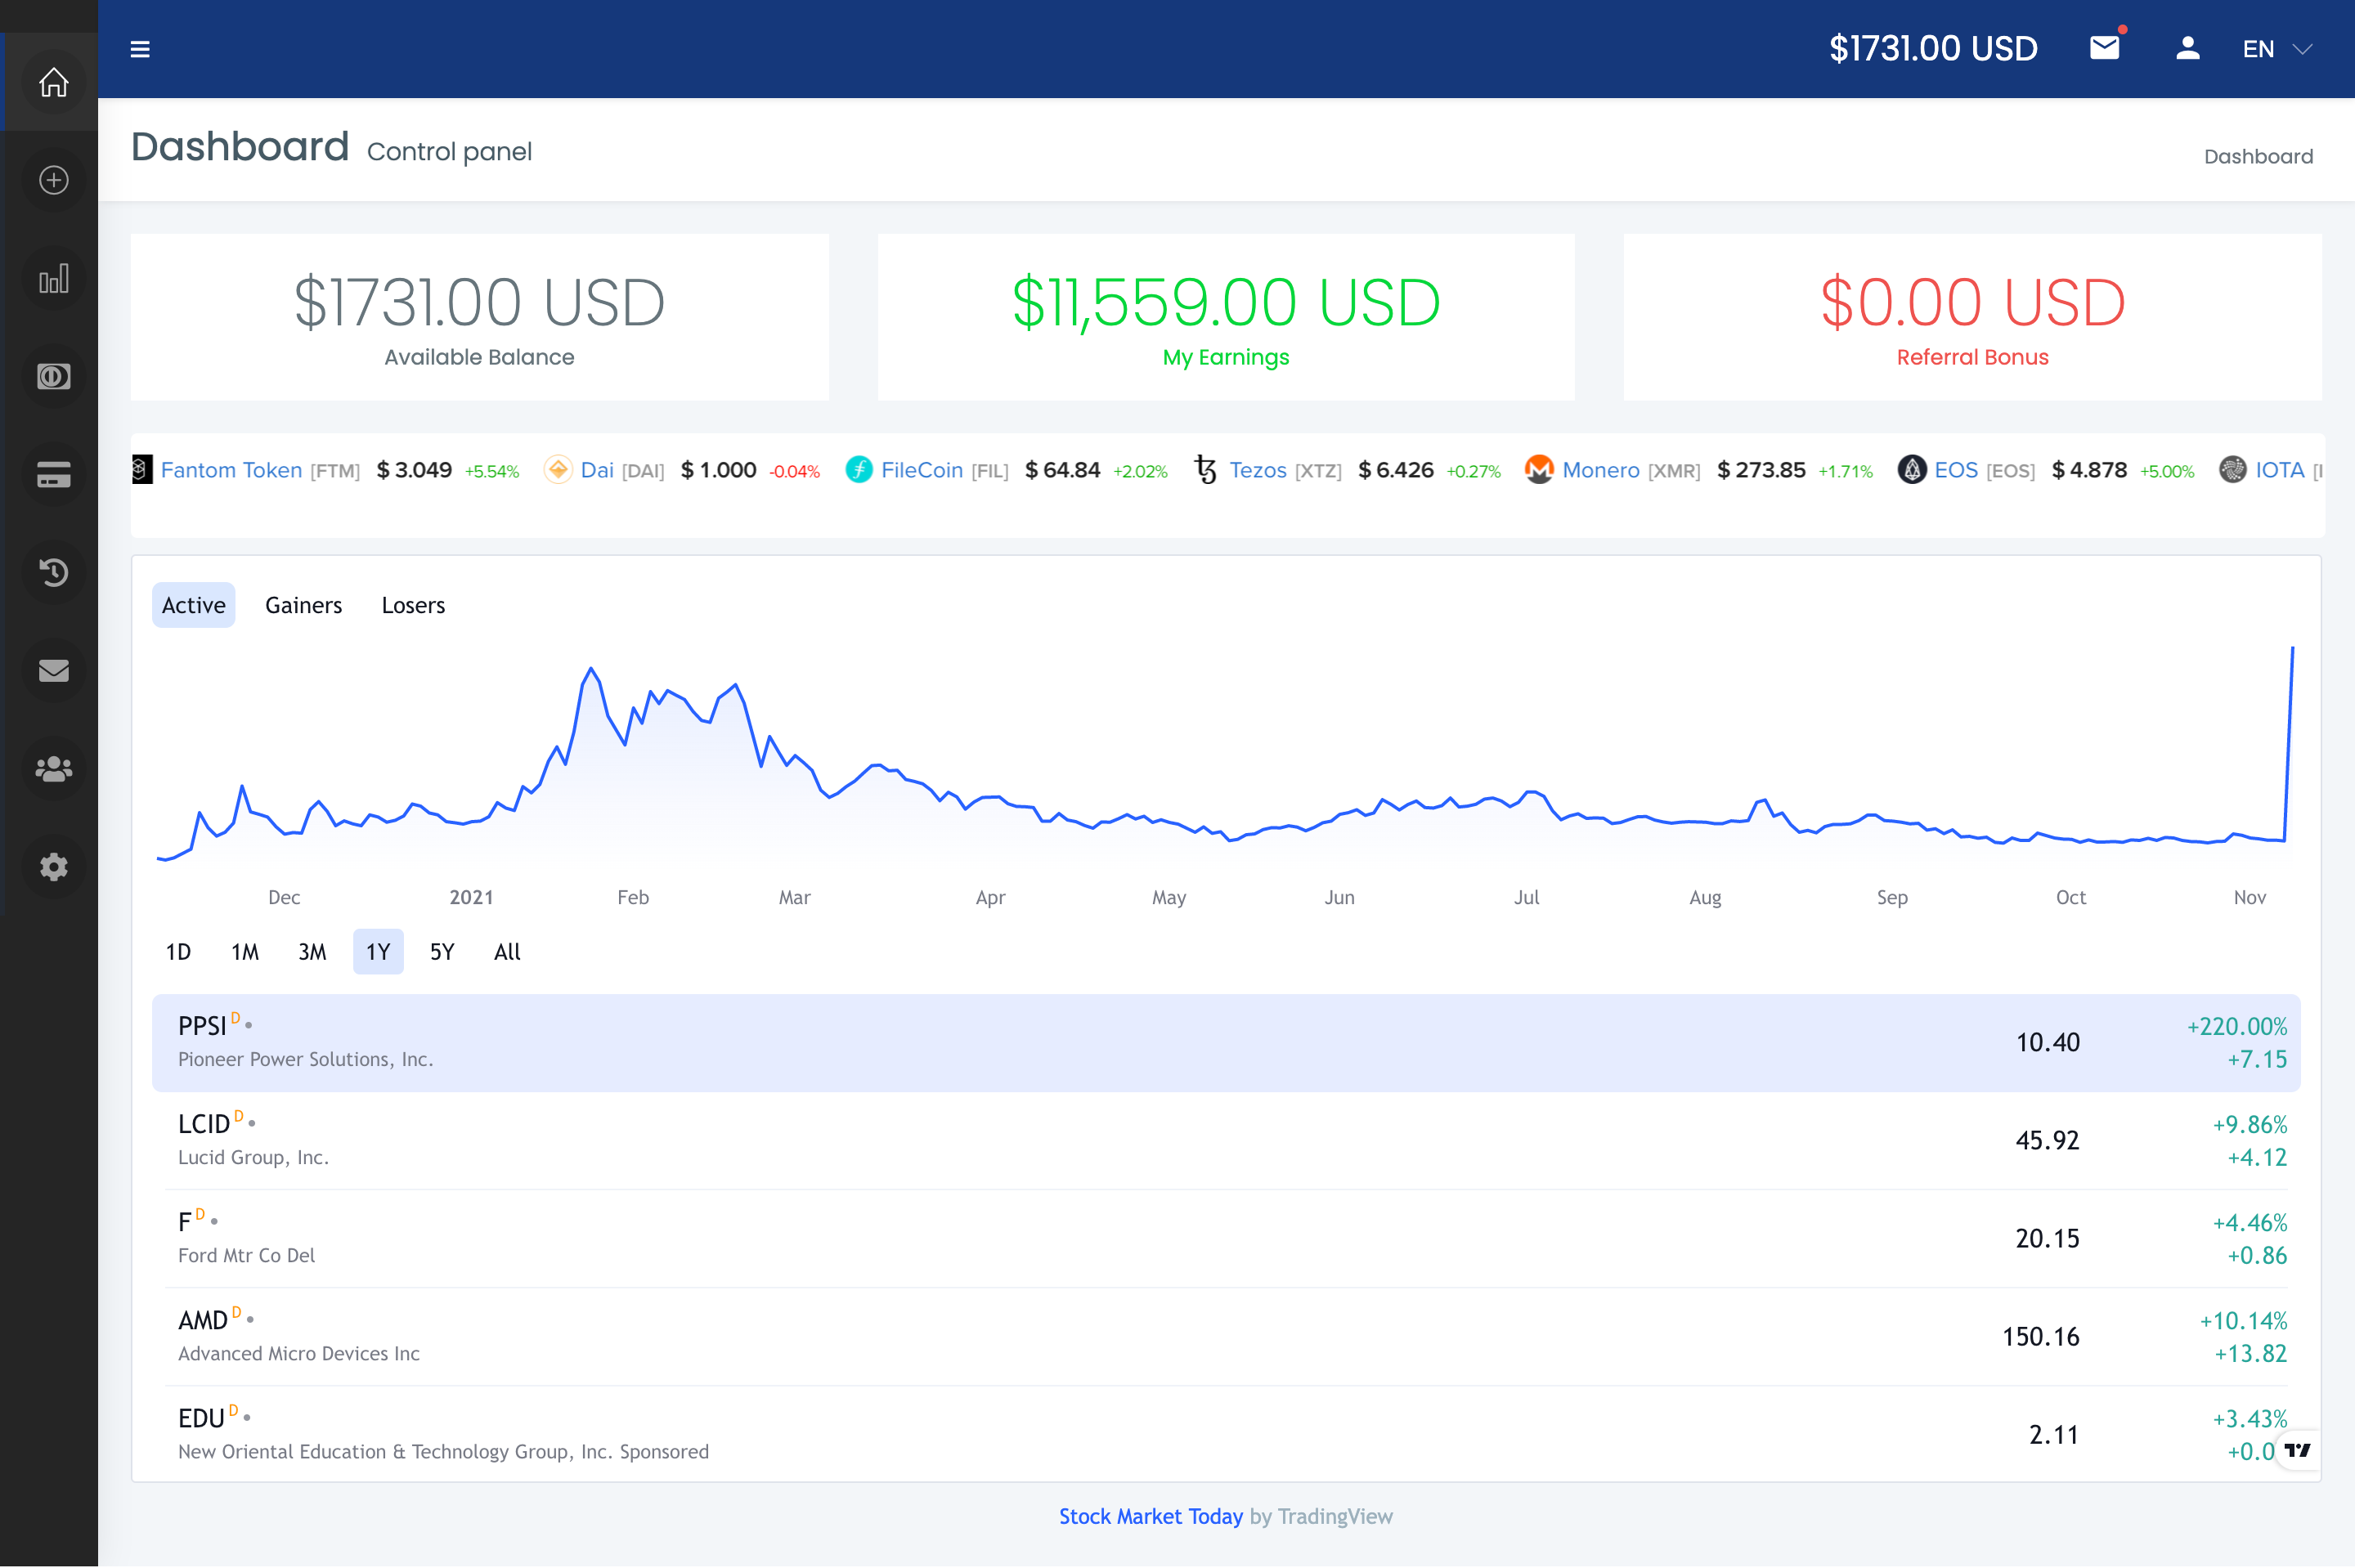Click the Fantom Token coin icon

(x=142, y=470)
